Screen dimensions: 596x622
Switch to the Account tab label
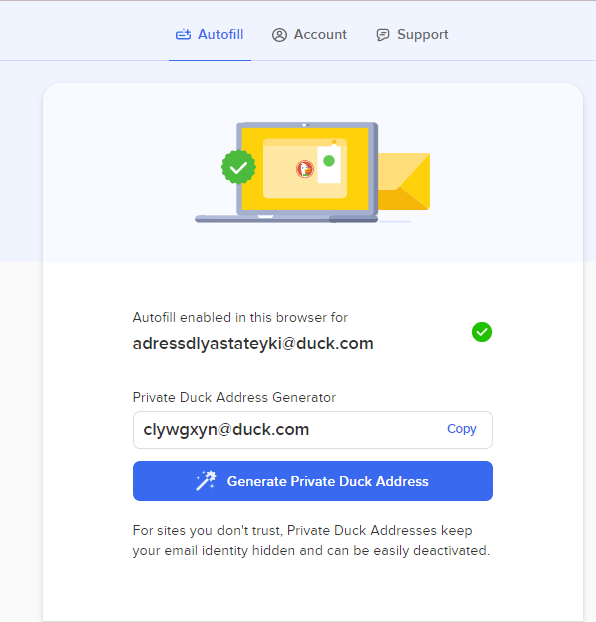point(320,35)
